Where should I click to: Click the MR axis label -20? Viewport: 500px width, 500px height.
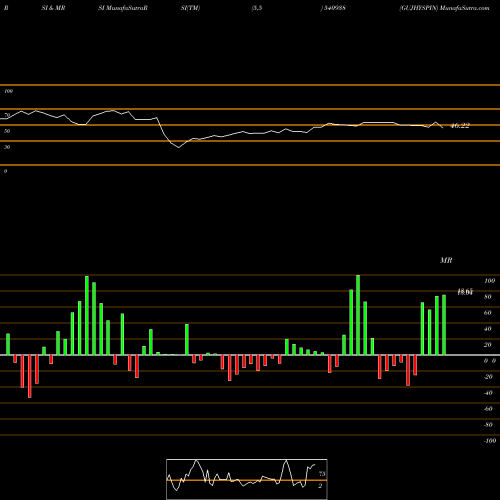pyautogui.click(x=488, y=377)
